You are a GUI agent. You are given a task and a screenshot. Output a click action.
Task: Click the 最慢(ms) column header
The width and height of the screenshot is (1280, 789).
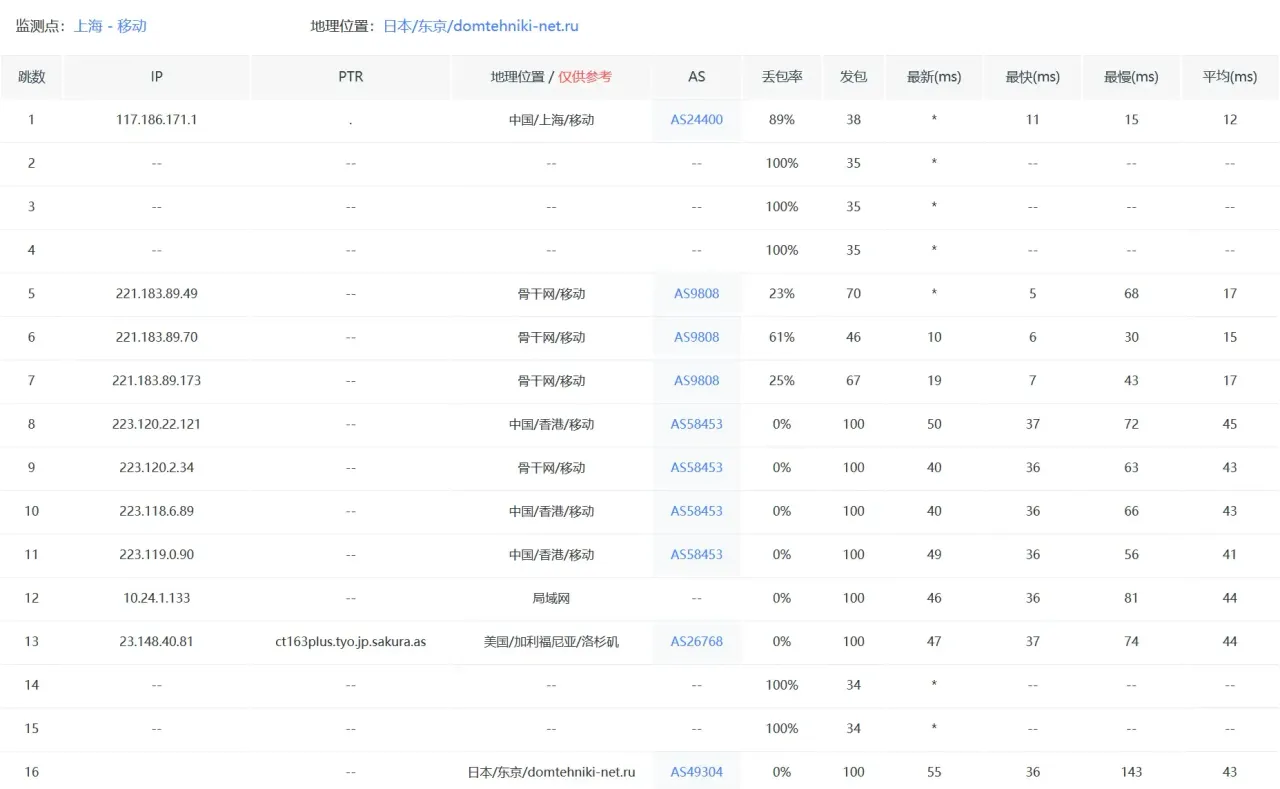coord(1131,76)
